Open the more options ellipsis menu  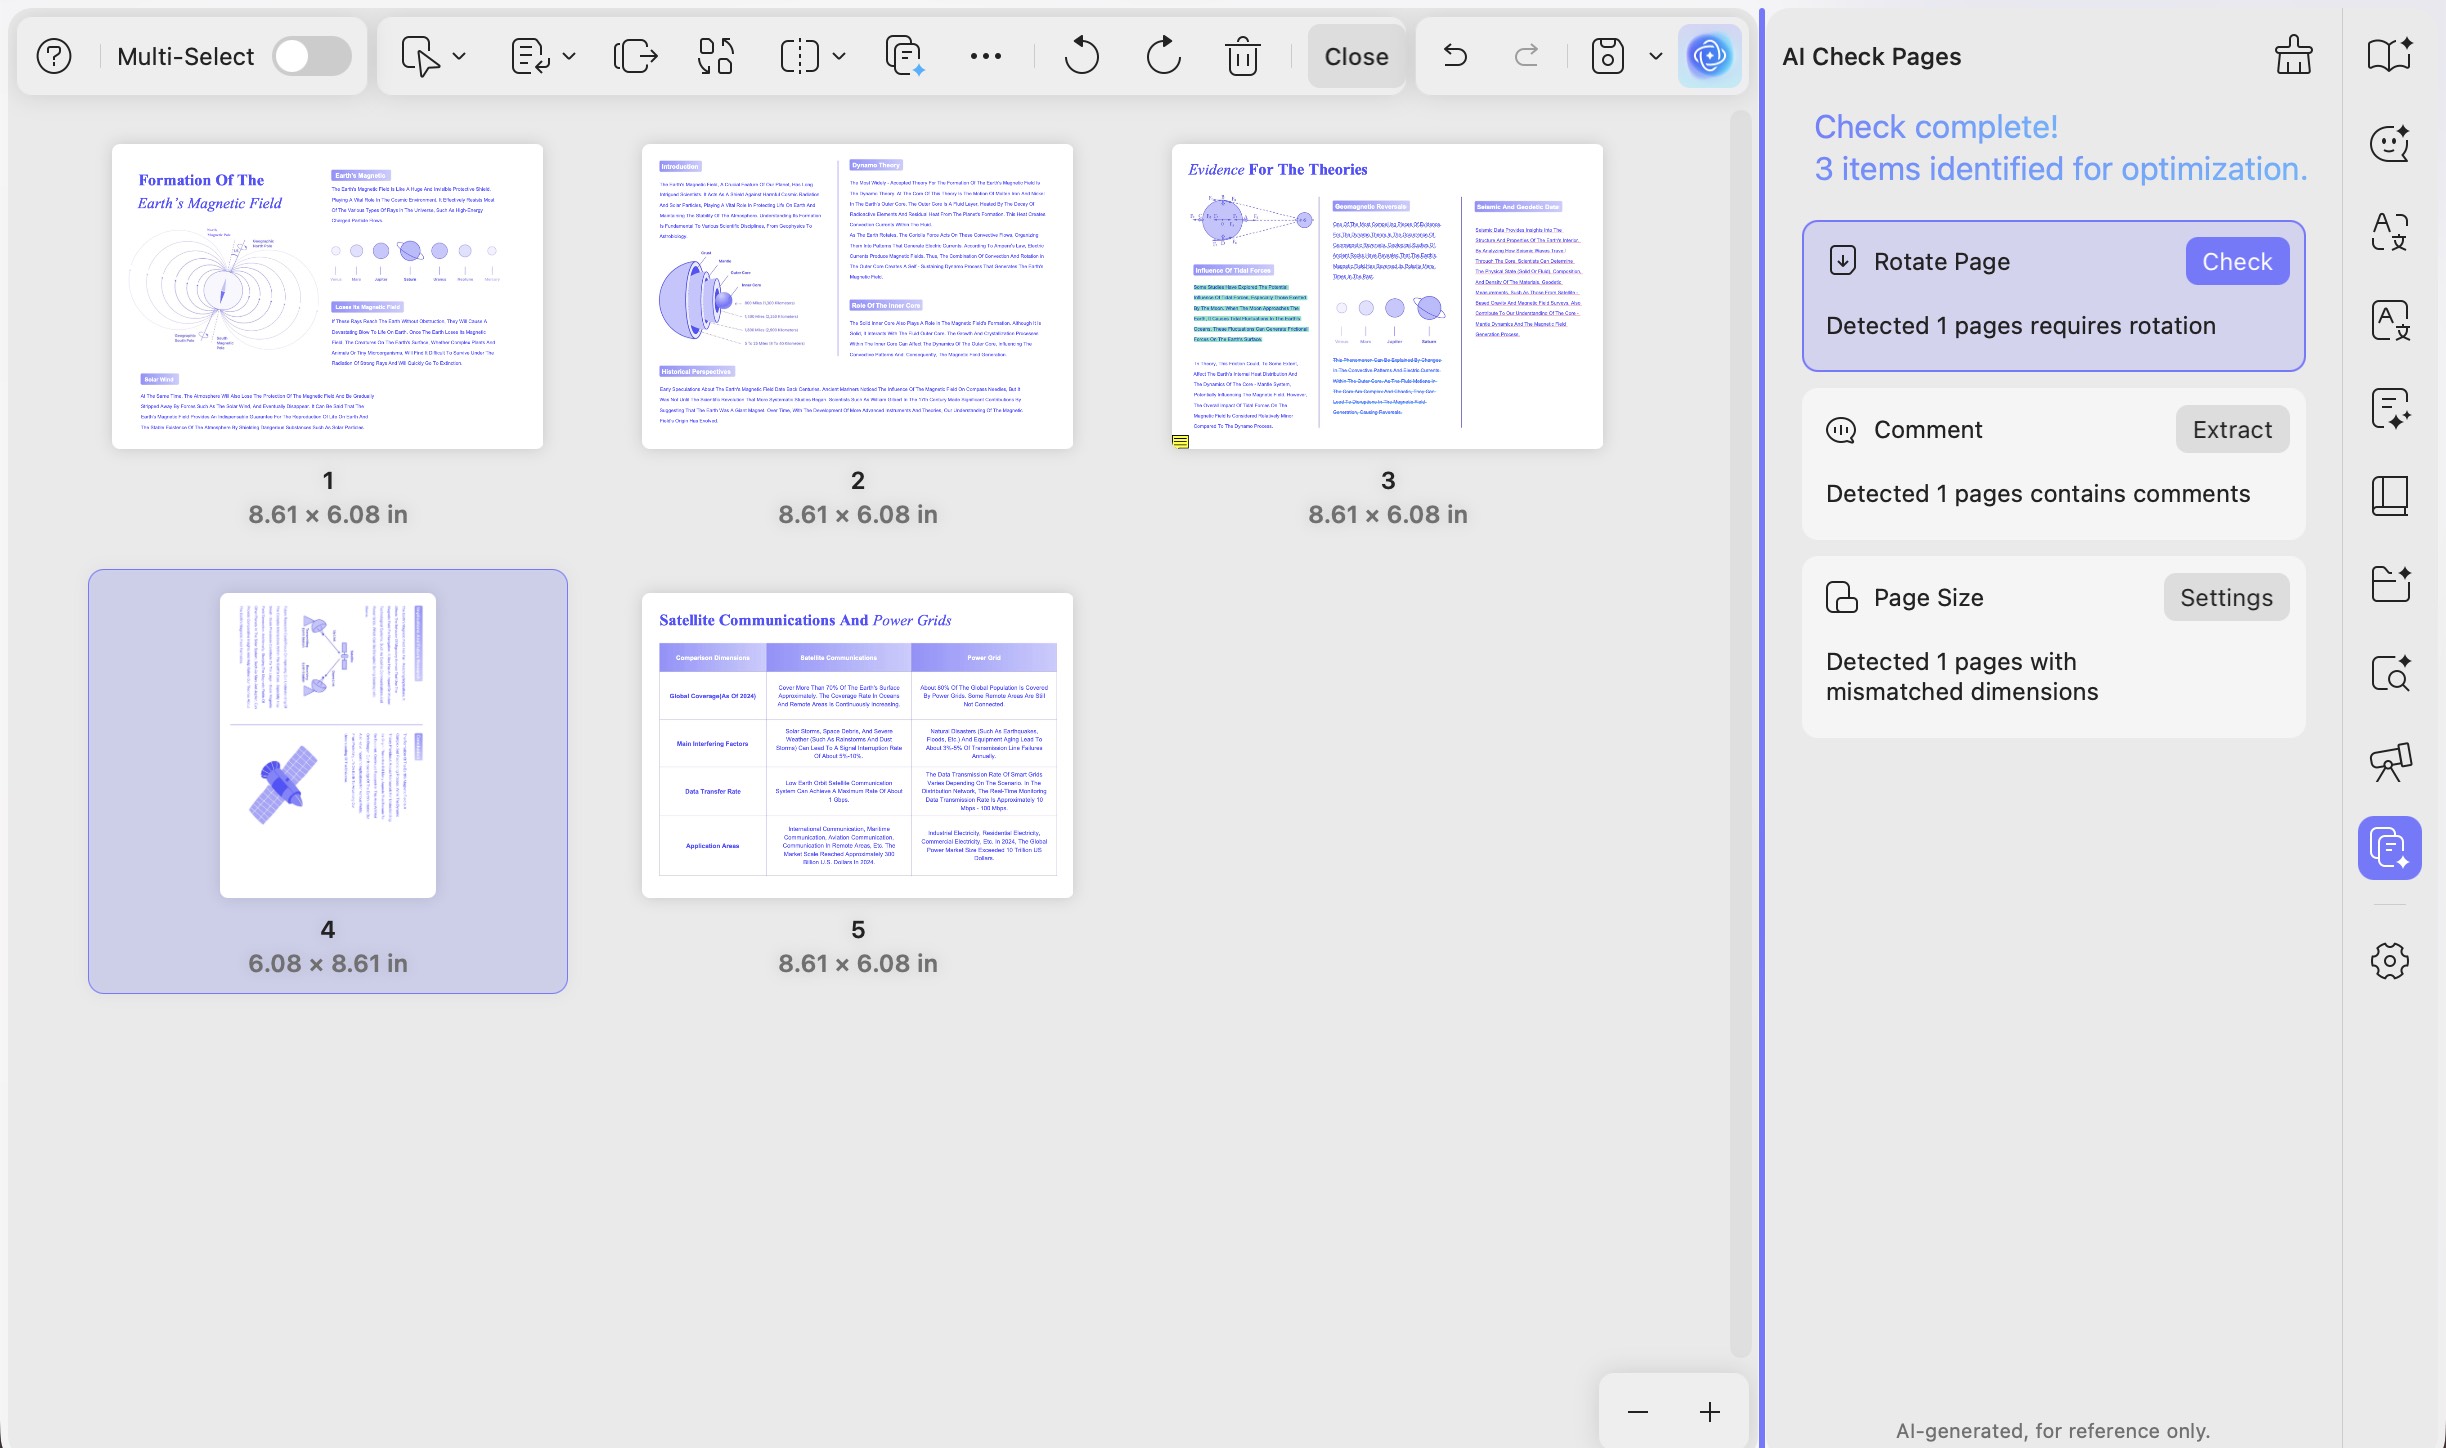click(x=985, y=57)
